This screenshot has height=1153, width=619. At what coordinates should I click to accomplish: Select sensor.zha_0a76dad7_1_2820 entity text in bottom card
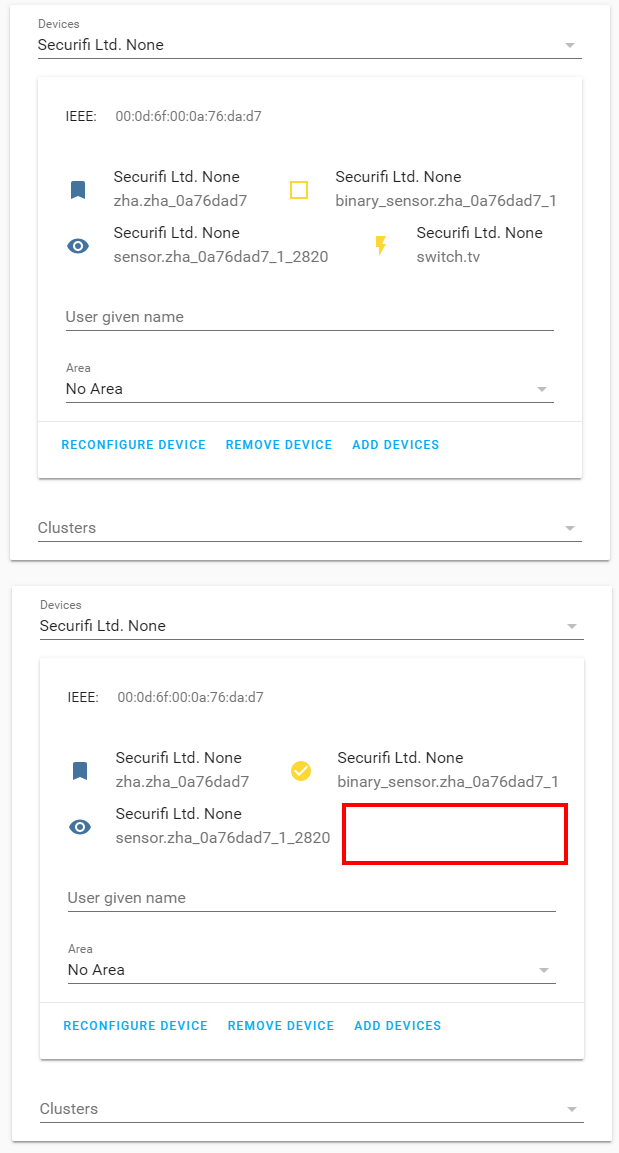pyautogui.click(x=223, y=838)
